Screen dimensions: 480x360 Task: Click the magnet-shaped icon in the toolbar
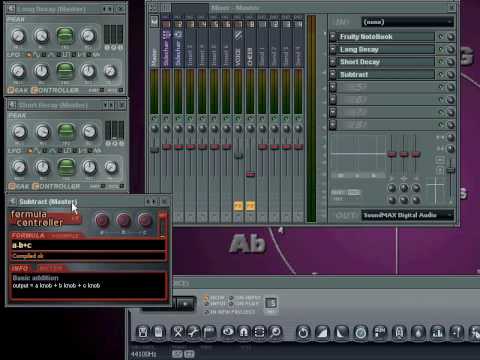244,332
